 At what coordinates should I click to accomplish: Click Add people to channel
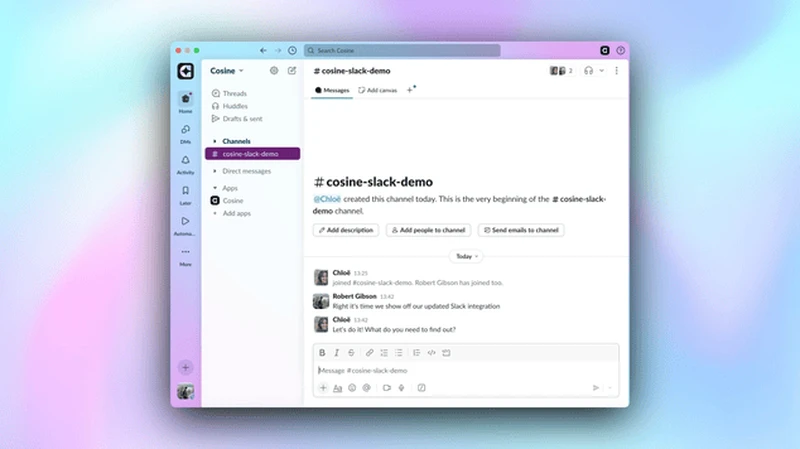pyautogui.click(x=429, y=230)
